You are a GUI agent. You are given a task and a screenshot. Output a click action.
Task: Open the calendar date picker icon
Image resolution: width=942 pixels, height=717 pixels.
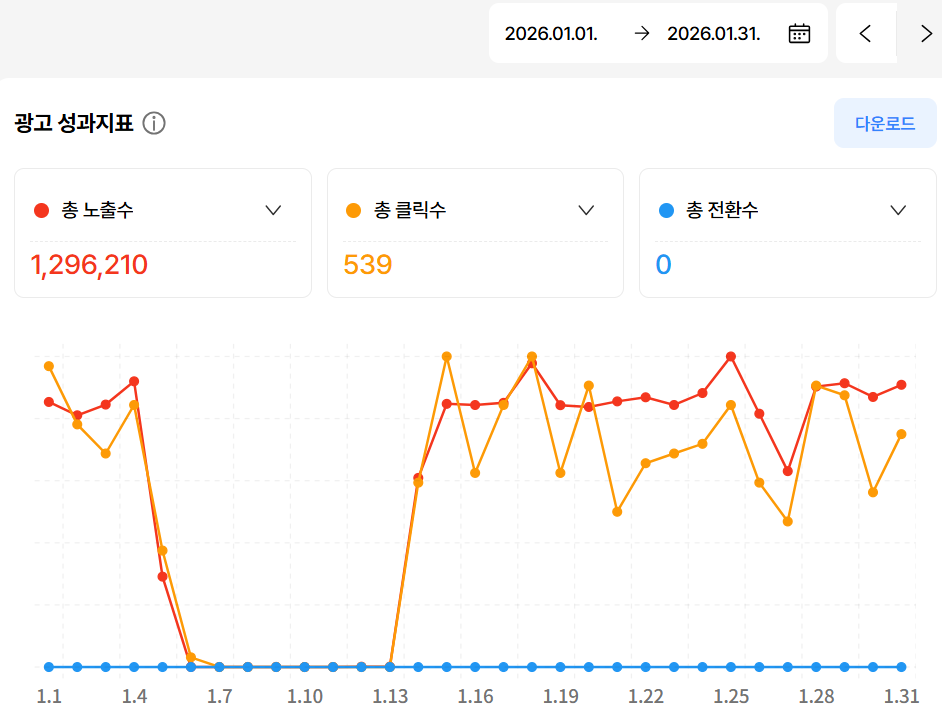[x=799, y=34]
